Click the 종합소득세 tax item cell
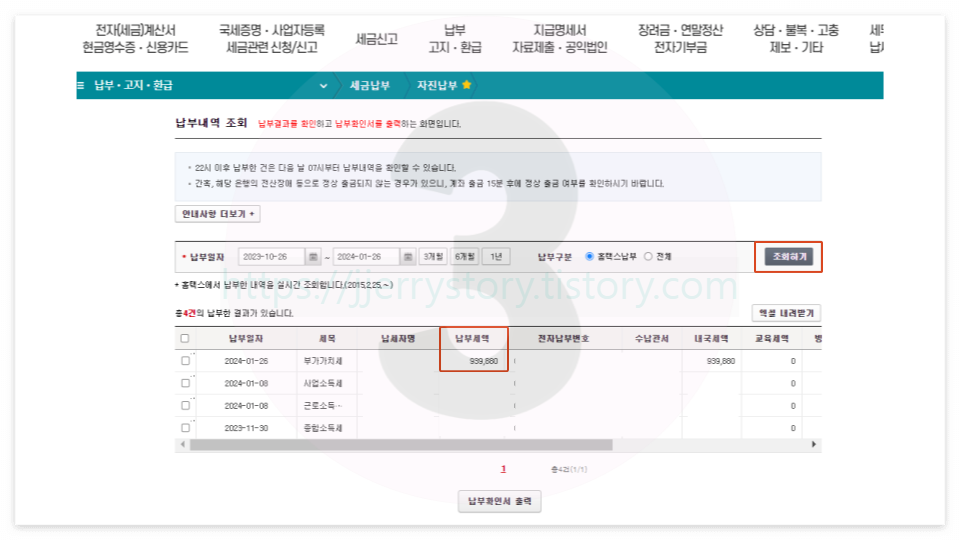This screenshot has height=540, width=960. (323, 427)
